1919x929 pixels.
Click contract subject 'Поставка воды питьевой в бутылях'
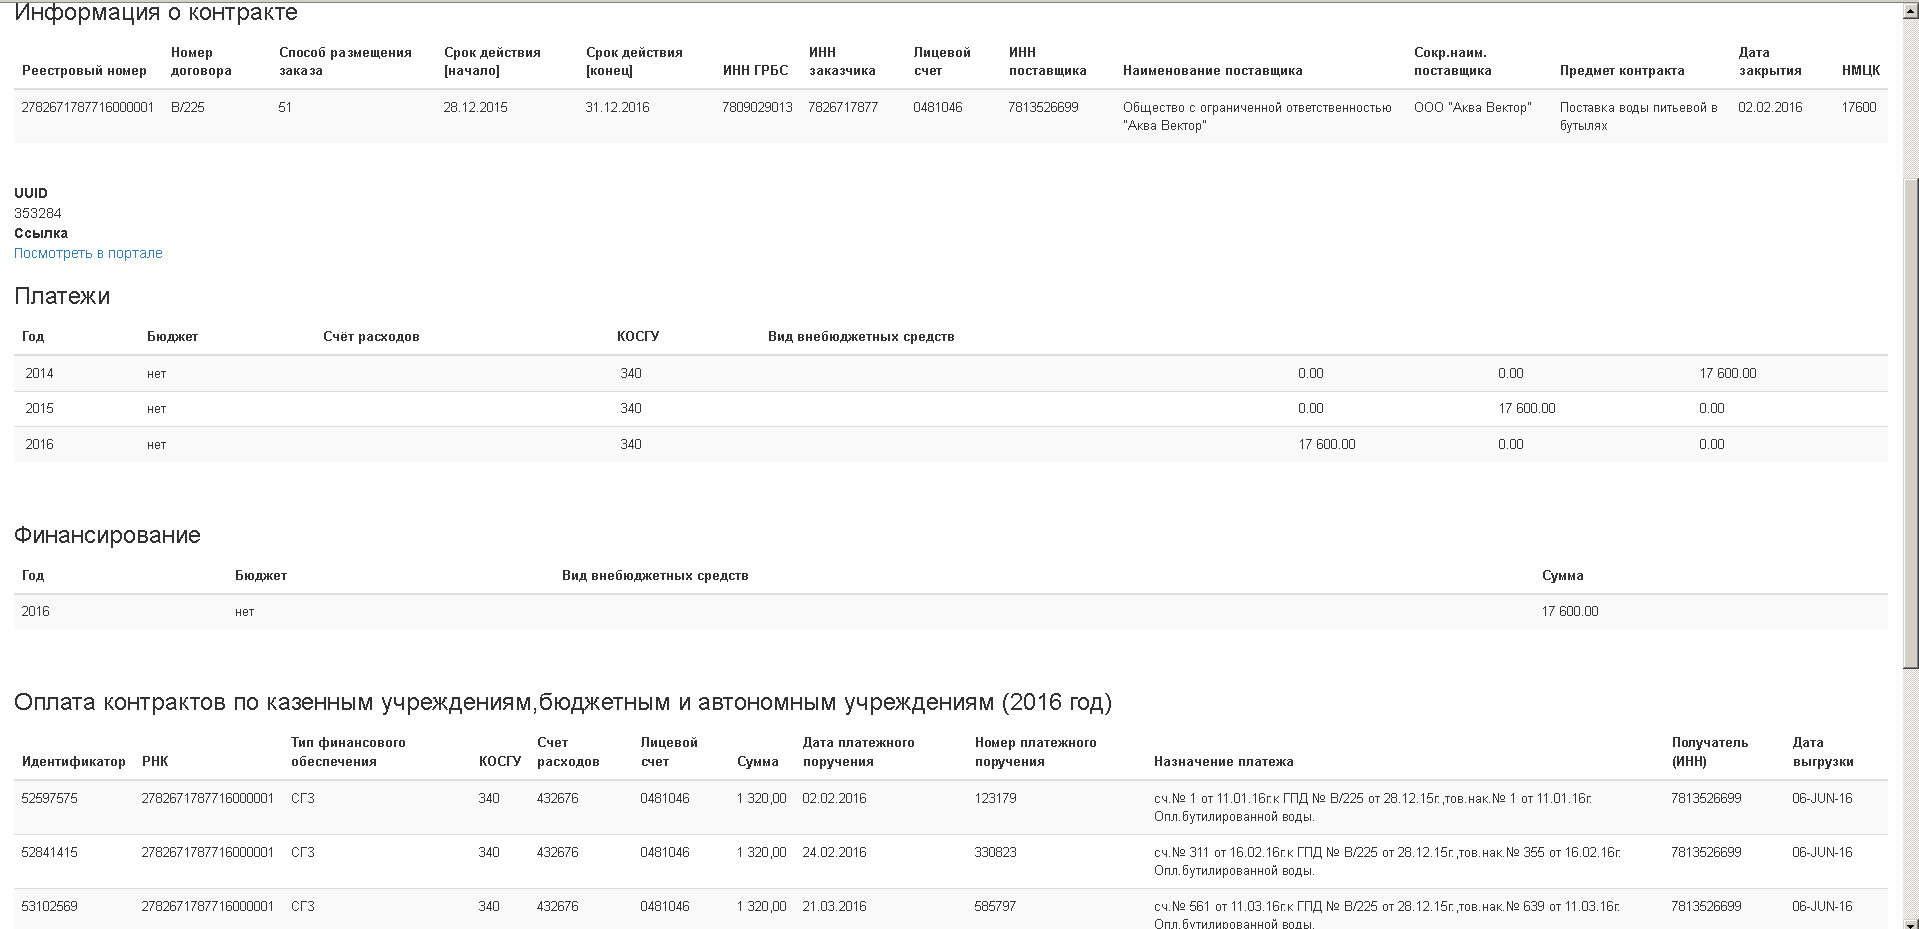click(x=1638, y=116)
